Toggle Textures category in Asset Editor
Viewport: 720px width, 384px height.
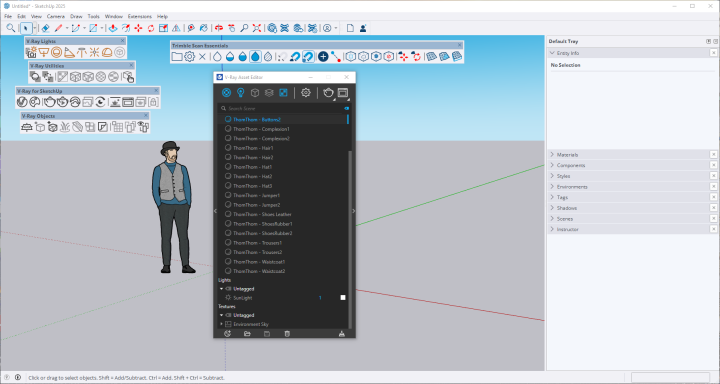click(283, 93)
